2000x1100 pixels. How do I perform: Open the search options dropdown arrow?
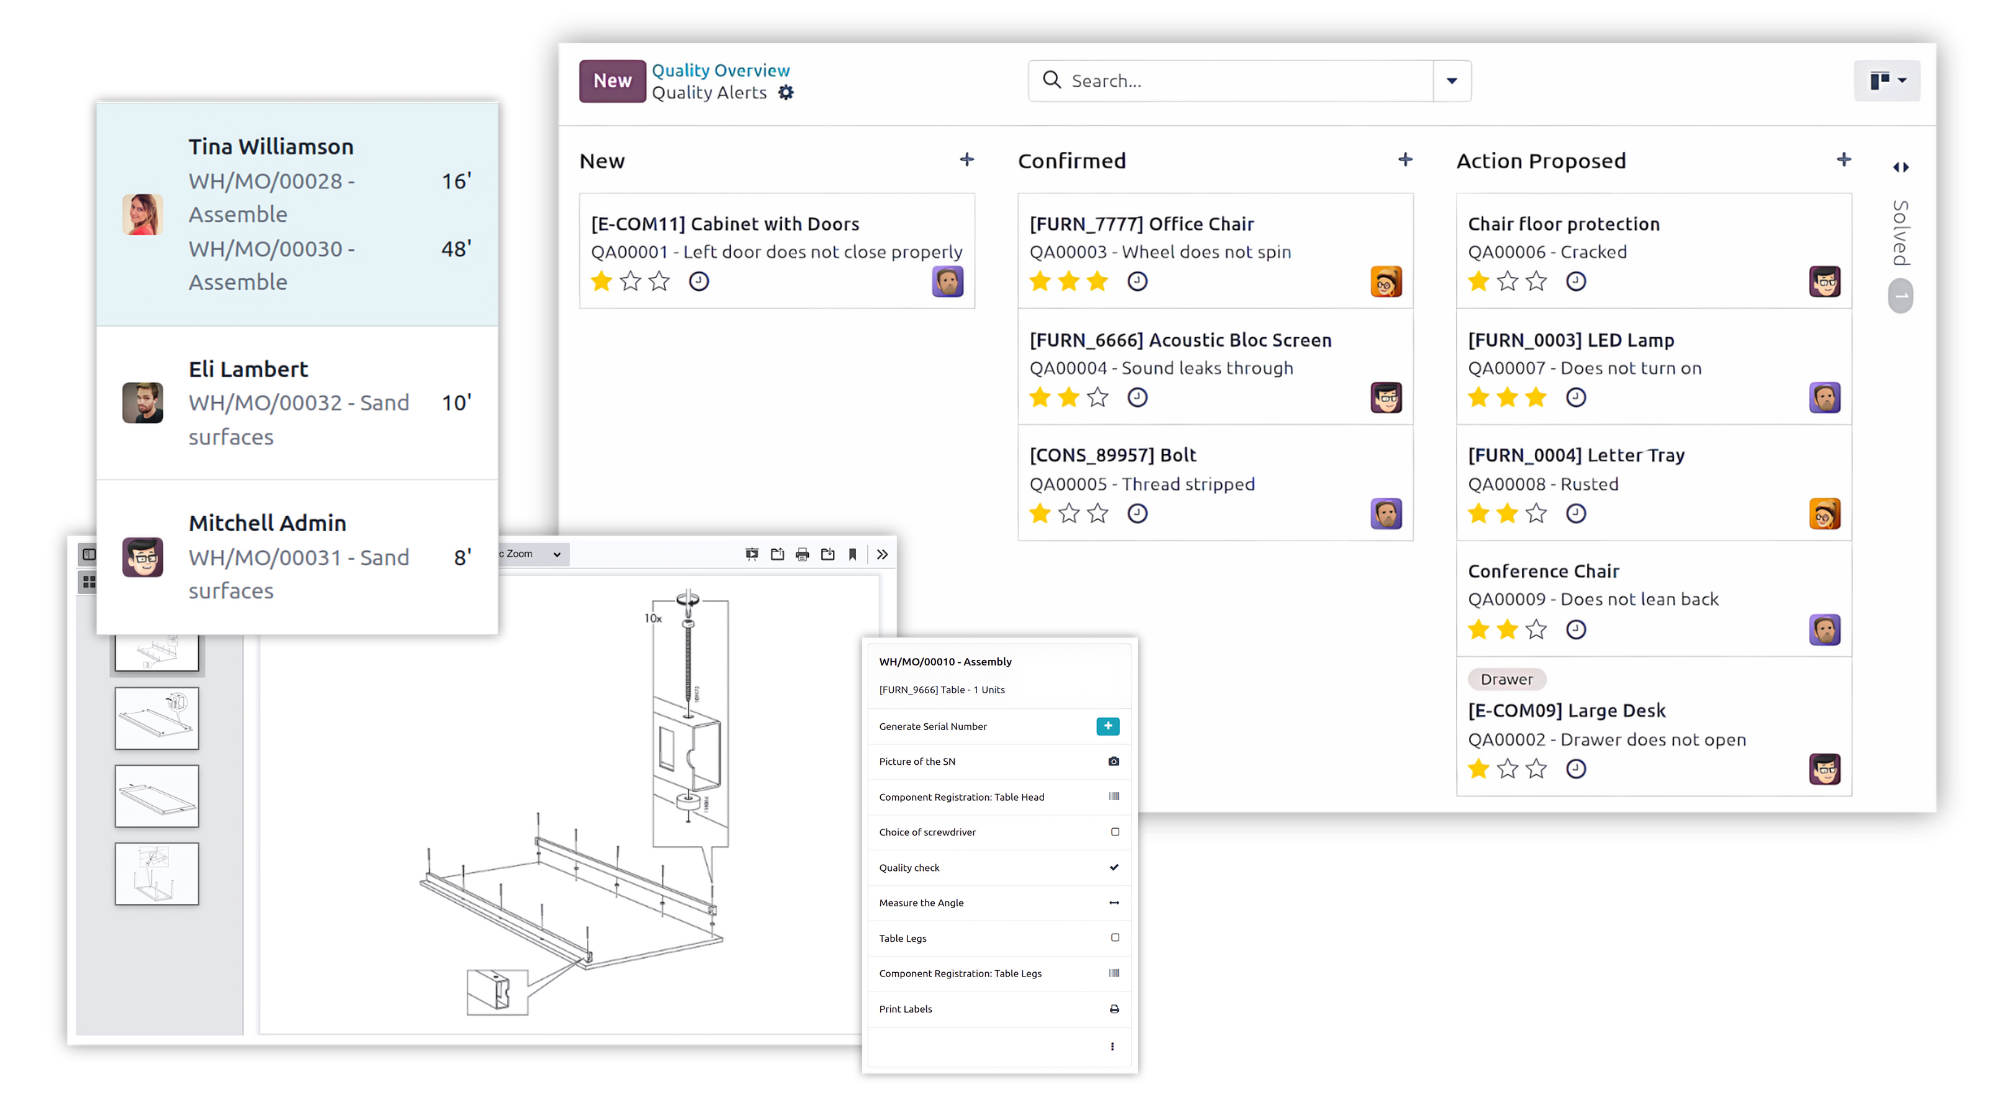[1451, 81]
